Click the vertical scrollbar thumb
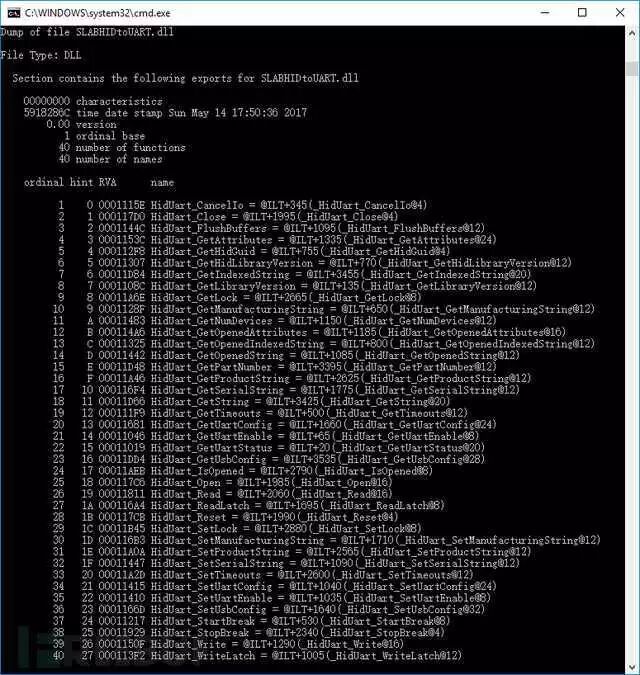 tap(632, 69)
